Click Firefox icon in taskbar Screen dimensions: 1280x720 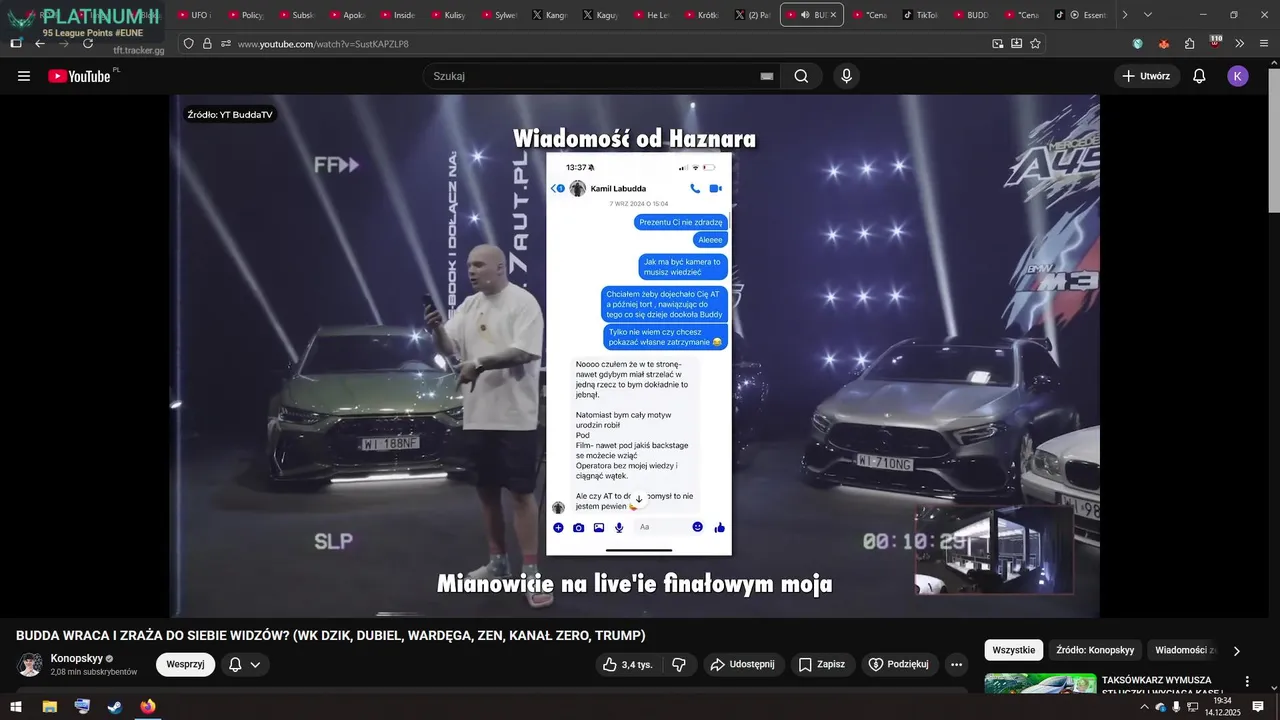coord(148,706)
